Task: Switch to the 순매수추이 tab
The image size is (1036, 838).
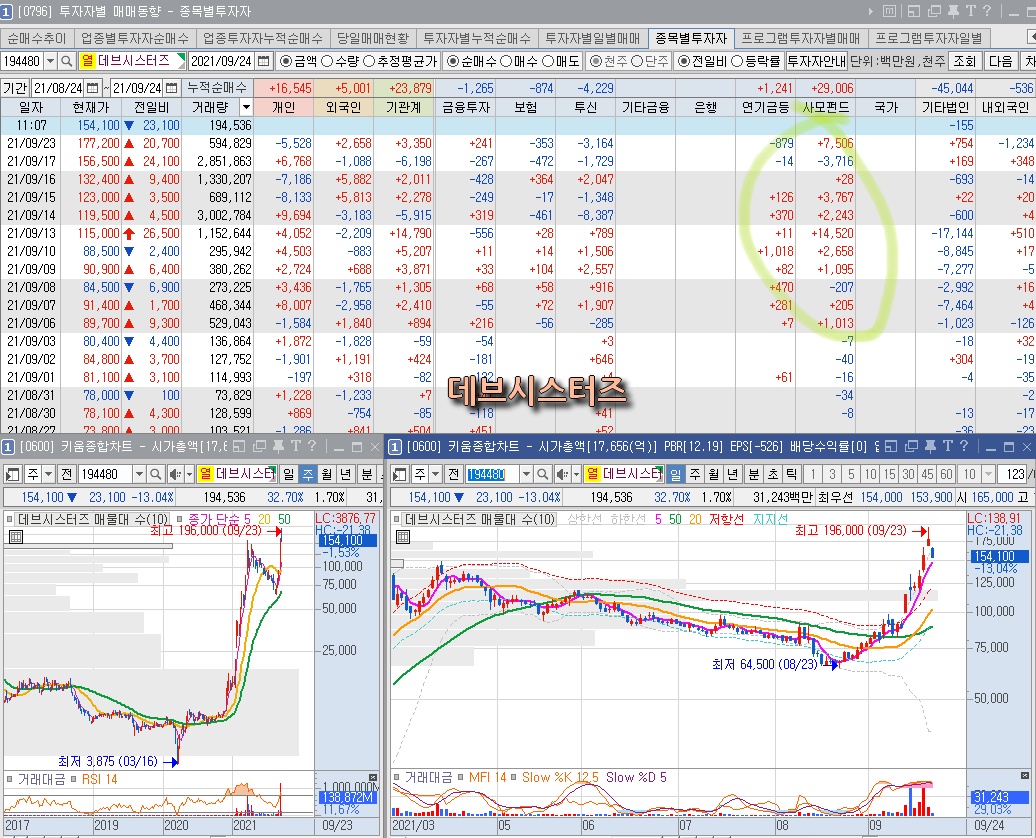Action: [37, 38]
